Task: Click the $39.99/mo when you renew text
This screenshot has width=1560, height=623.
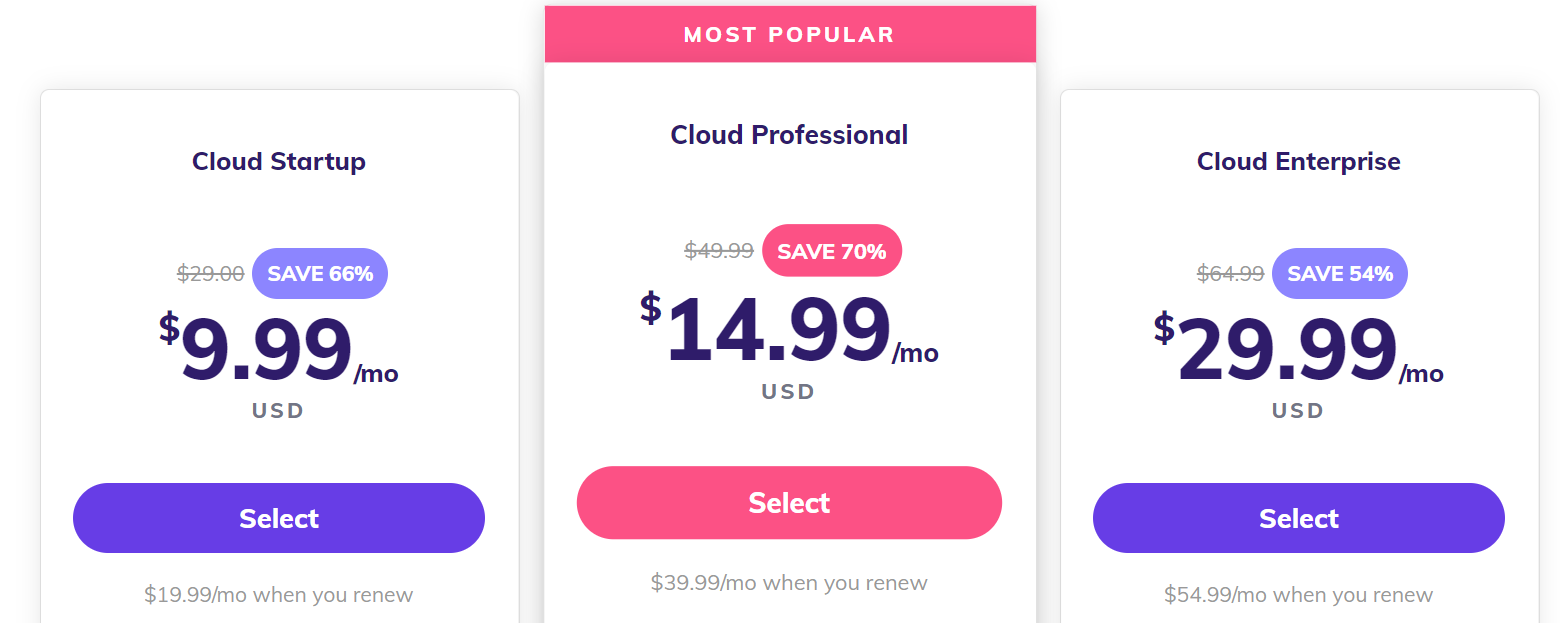Action: 789,582
